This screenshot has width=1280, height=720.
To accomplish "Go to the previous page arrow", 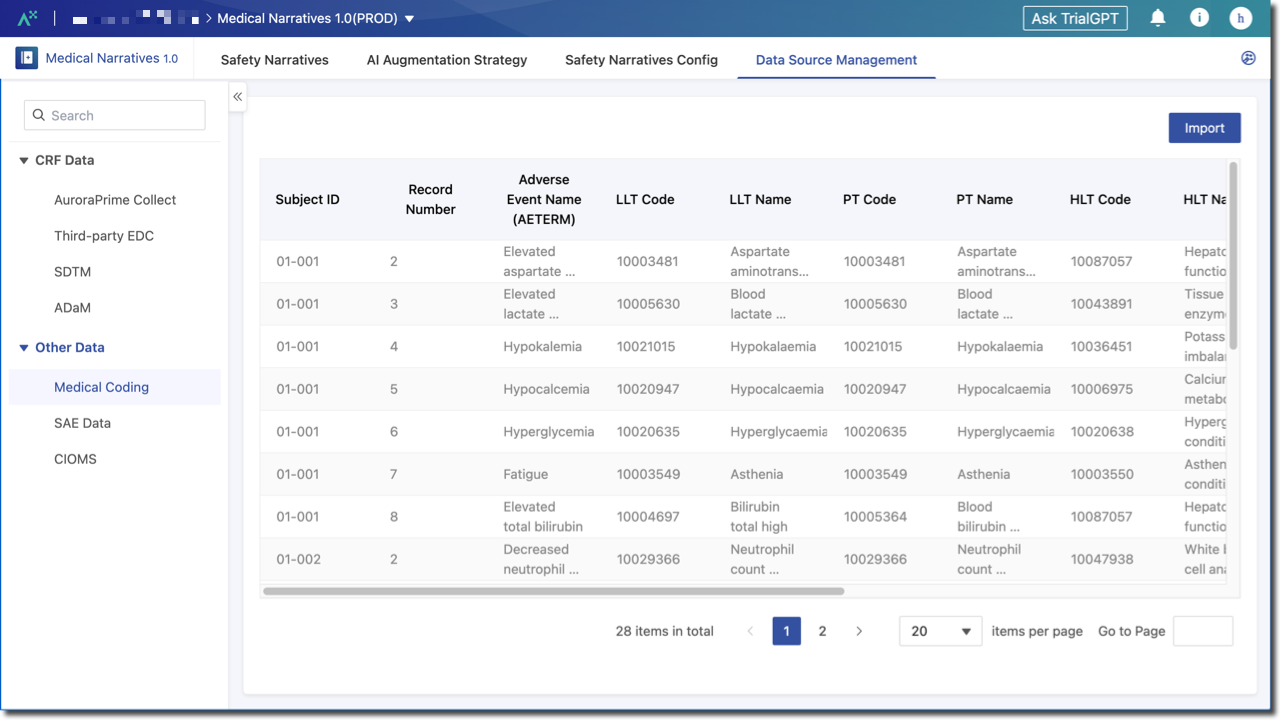I will 751,631.
